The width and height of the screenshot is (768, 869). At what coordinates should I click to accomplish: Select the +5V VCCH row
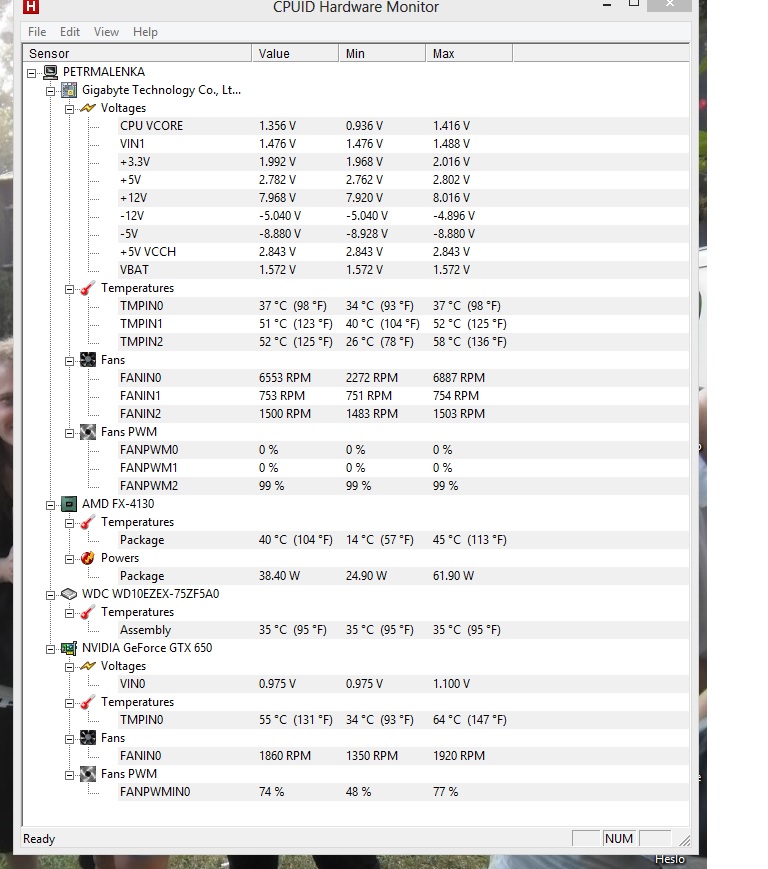403,252
